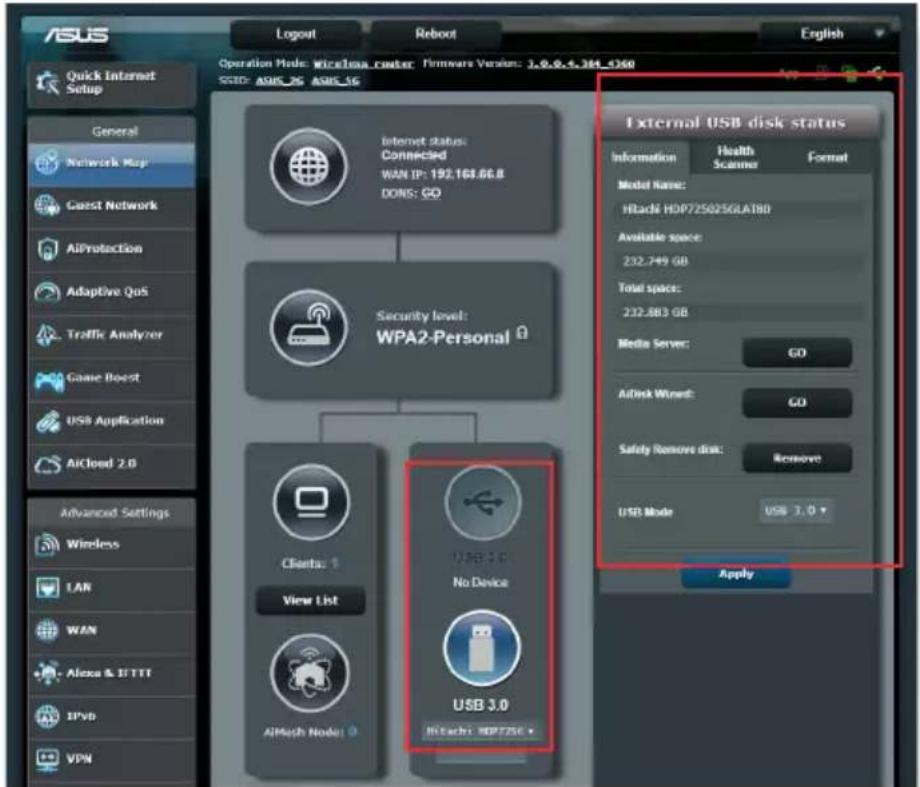920x787 pixels.
Task: Click the Apply button
Action: tap(736, 573)
